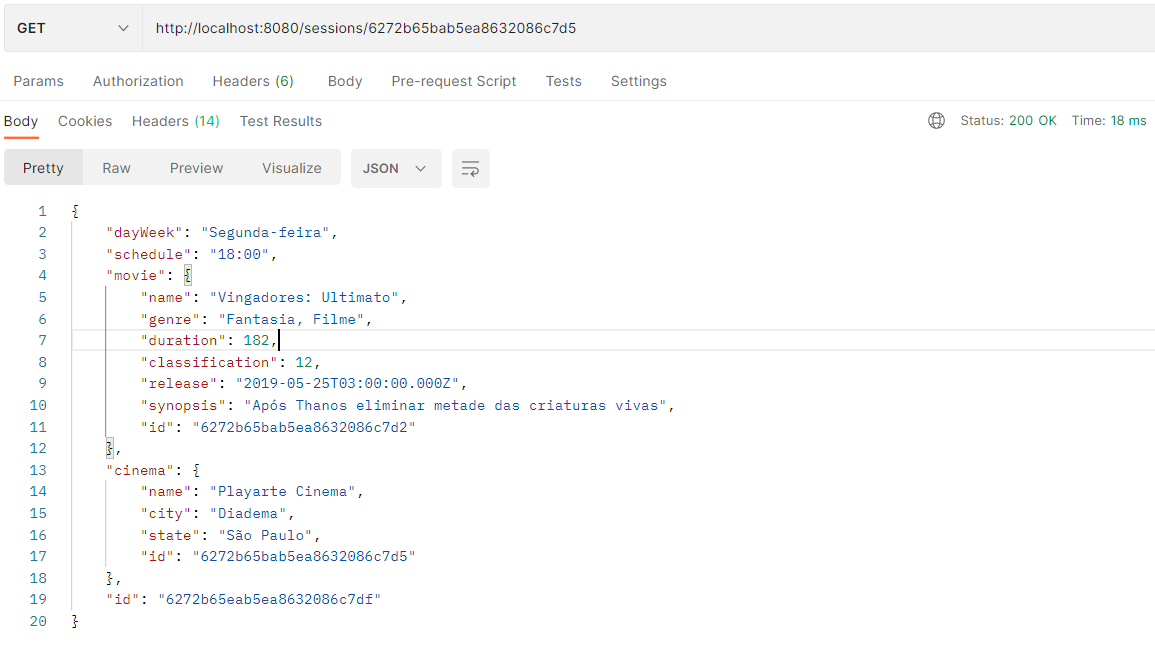The width and height of the screenshot is (1155, 647).
Task: Switch to the Cookies response tab
Action: [85, 120]
